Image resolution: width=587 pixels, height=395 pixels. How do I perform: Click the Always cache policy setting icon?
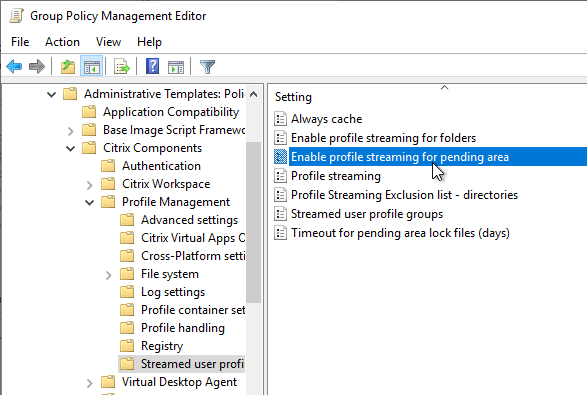[280, 119]
